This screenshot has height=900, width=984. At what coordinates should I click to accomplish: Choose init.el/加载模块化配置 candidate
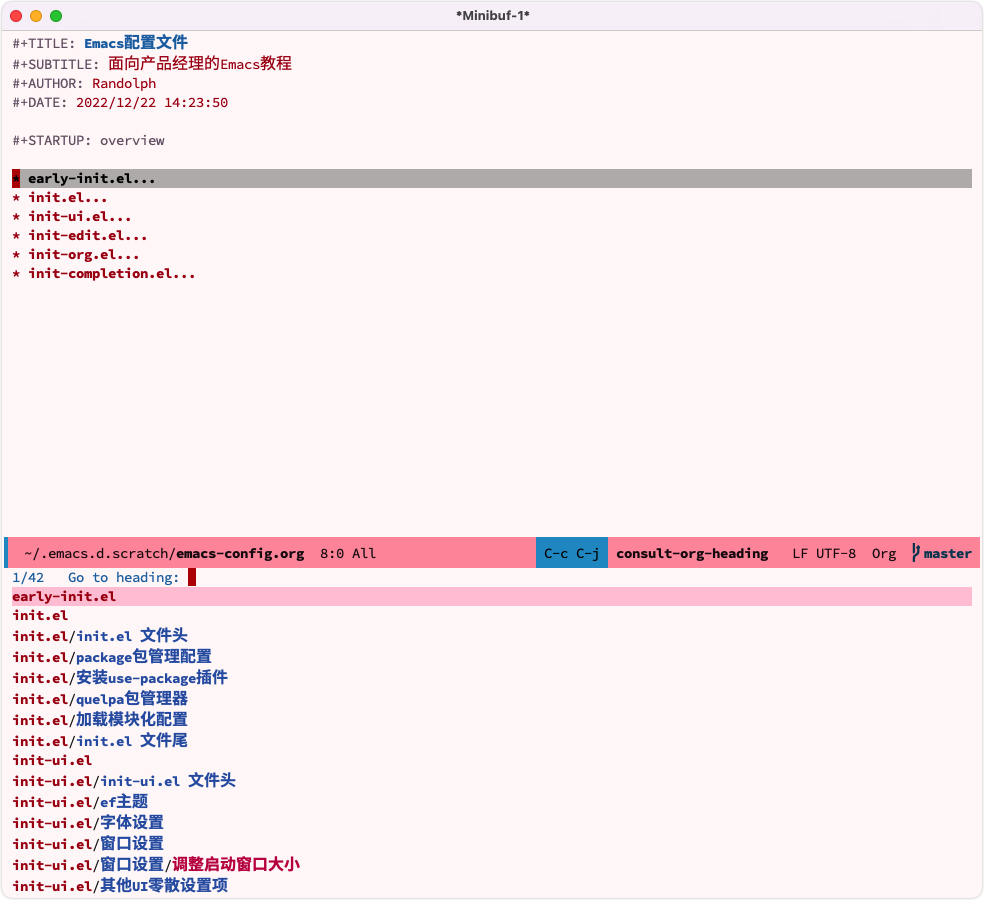point(100,719)
